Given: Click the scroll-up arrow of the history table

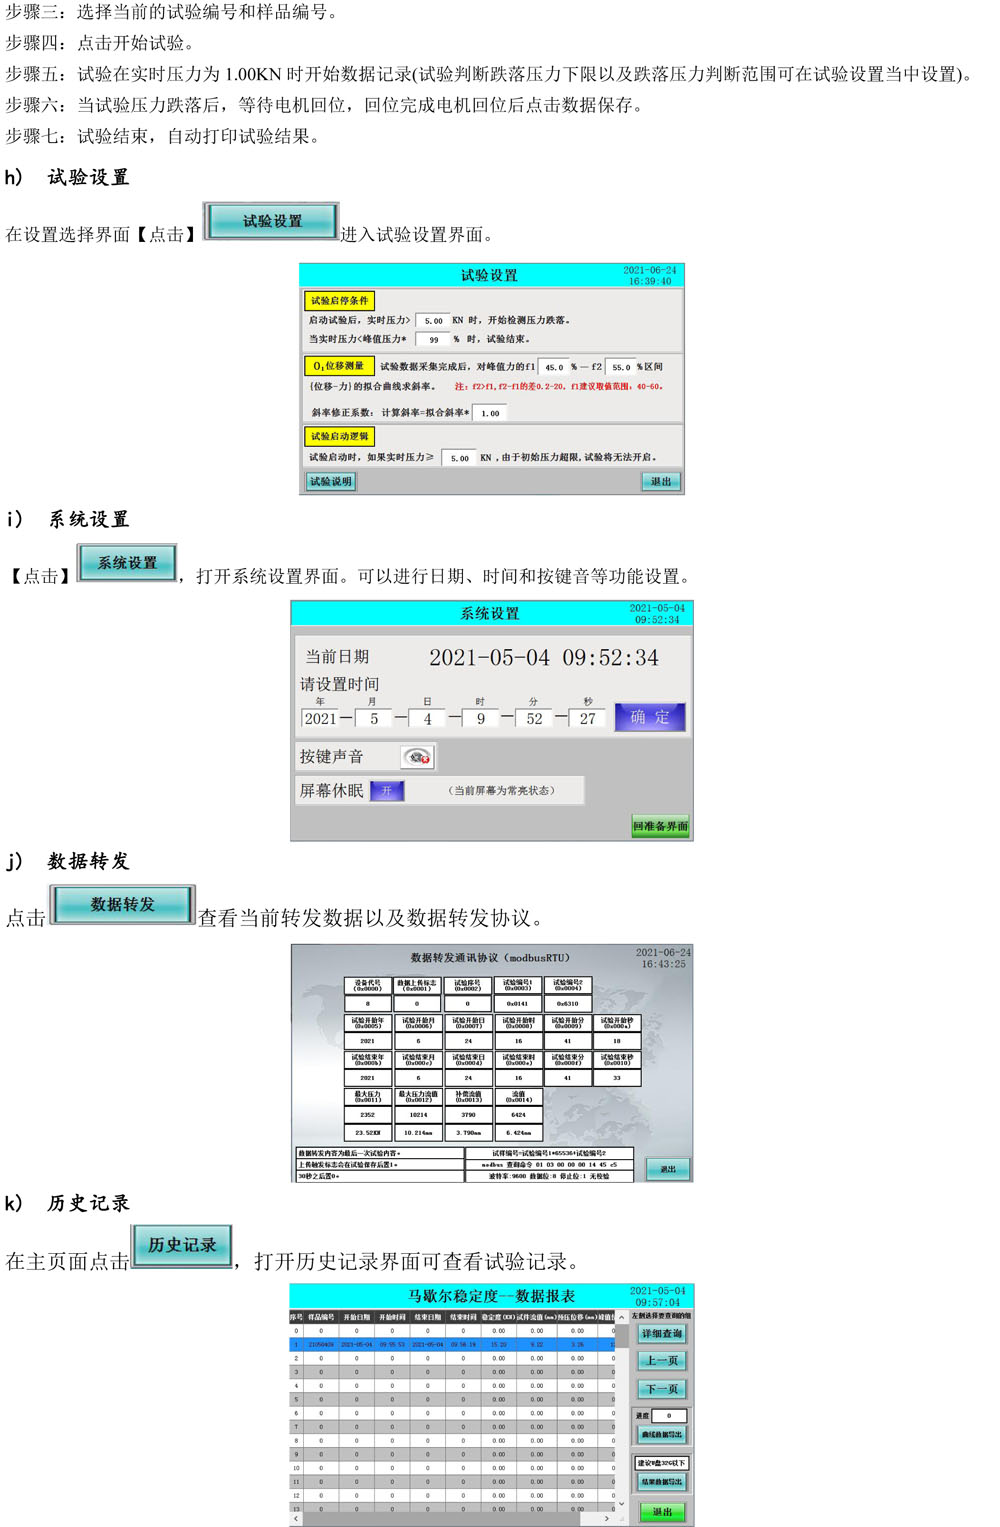Looking at the screenshot, I should point(622,1317).
